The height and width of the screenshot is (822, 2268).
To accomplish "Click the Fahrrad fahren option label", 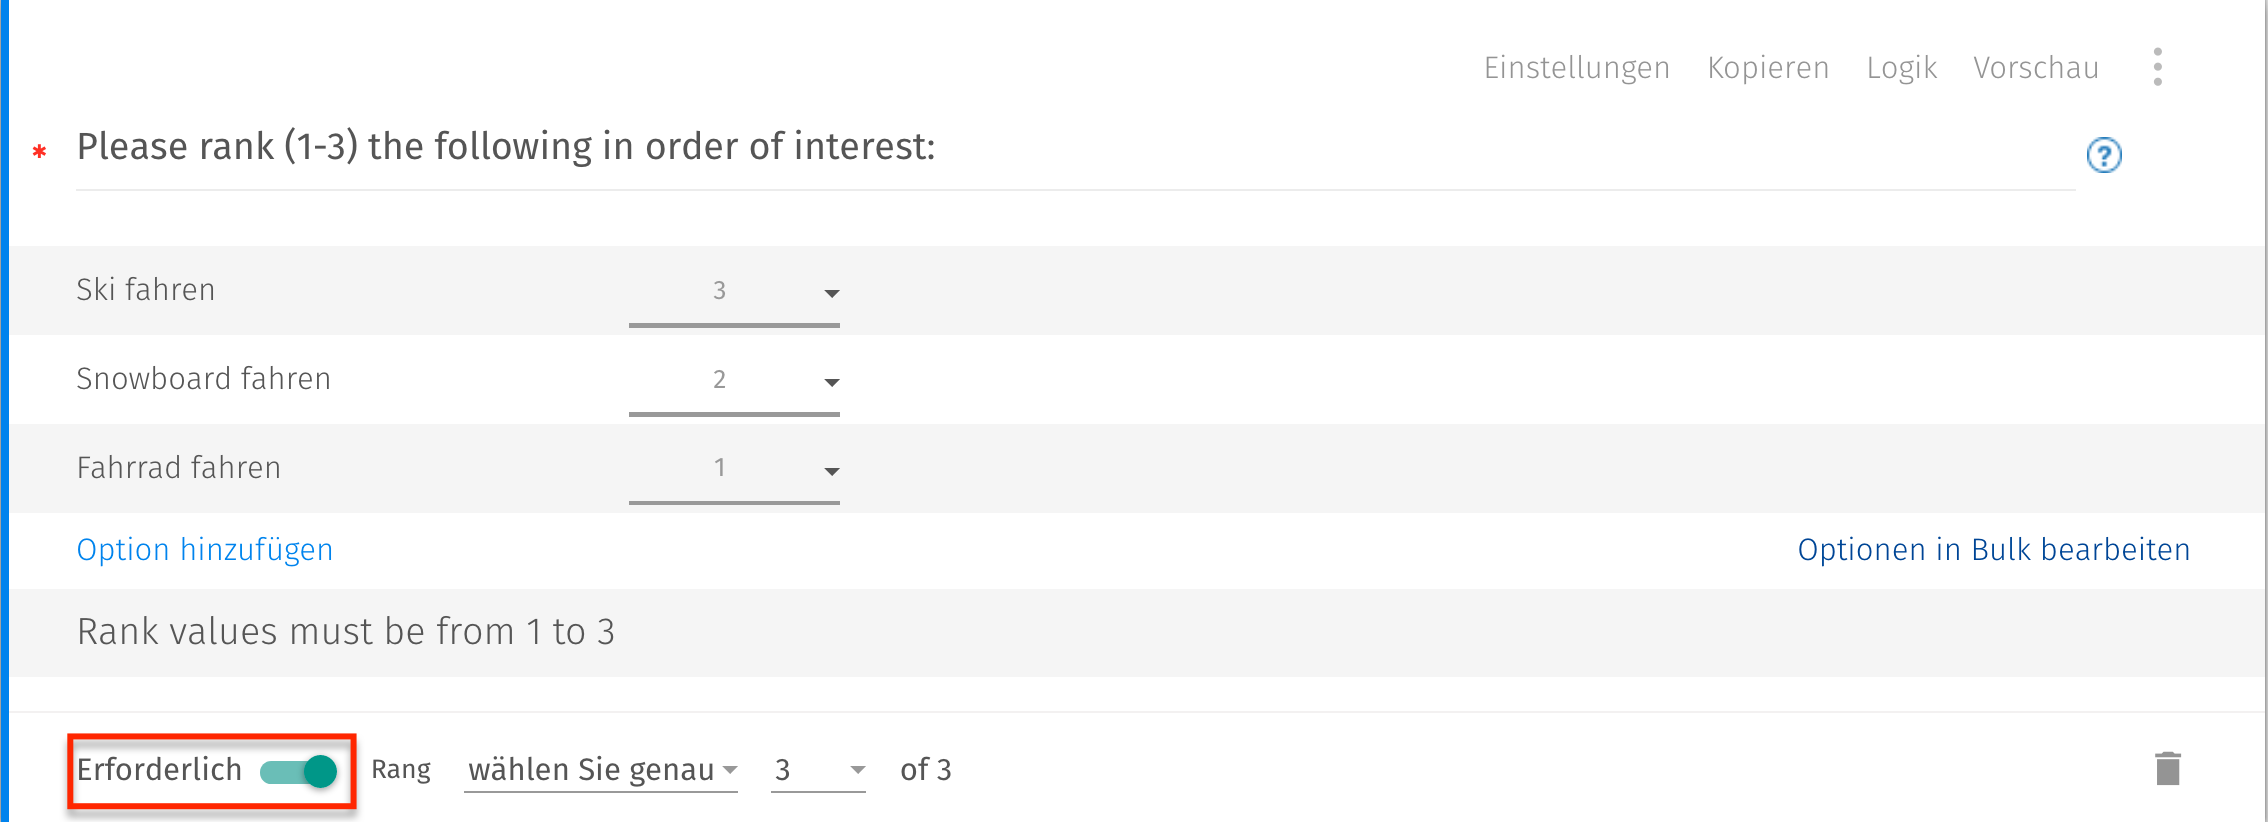I will (178, 467).
